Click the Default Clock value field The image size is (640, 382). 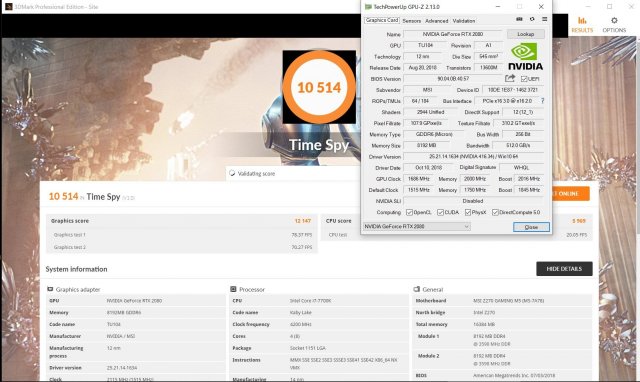pyautogui.click(x=419, y=190)
